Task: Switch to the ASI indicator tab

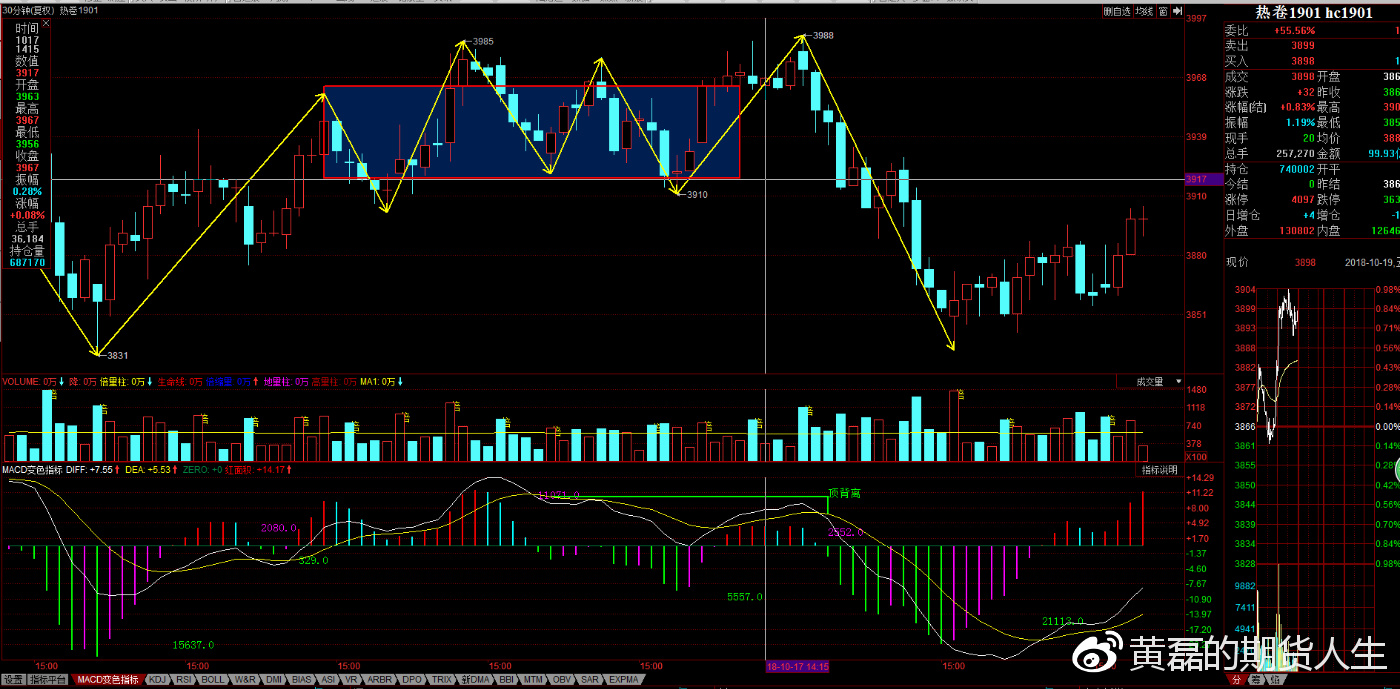Action: coord(328,680)
